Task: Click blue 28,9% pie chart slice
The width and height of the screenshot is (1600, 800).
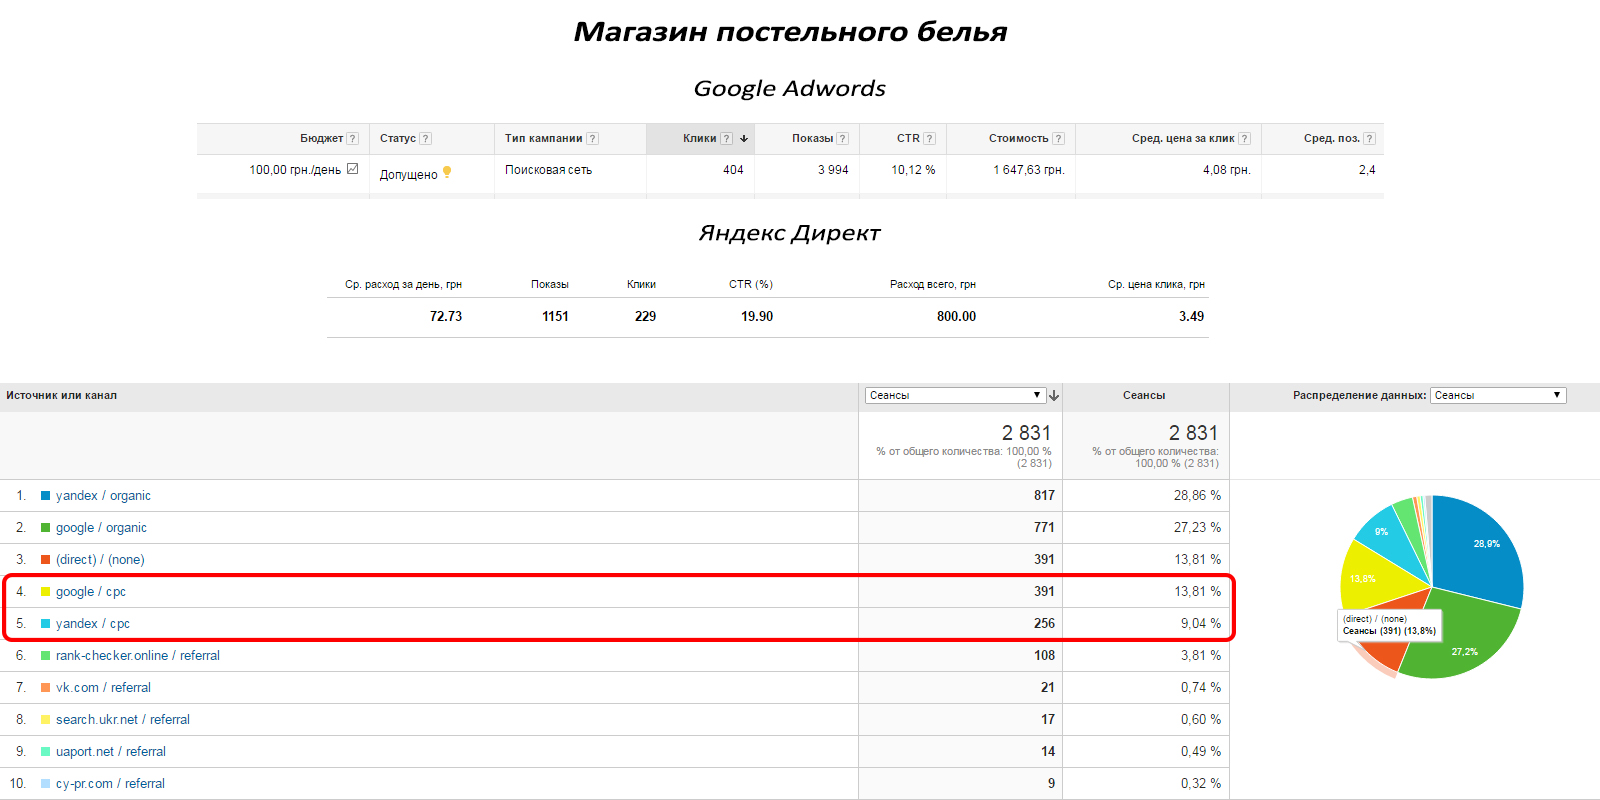Action: pos(1480,550)
